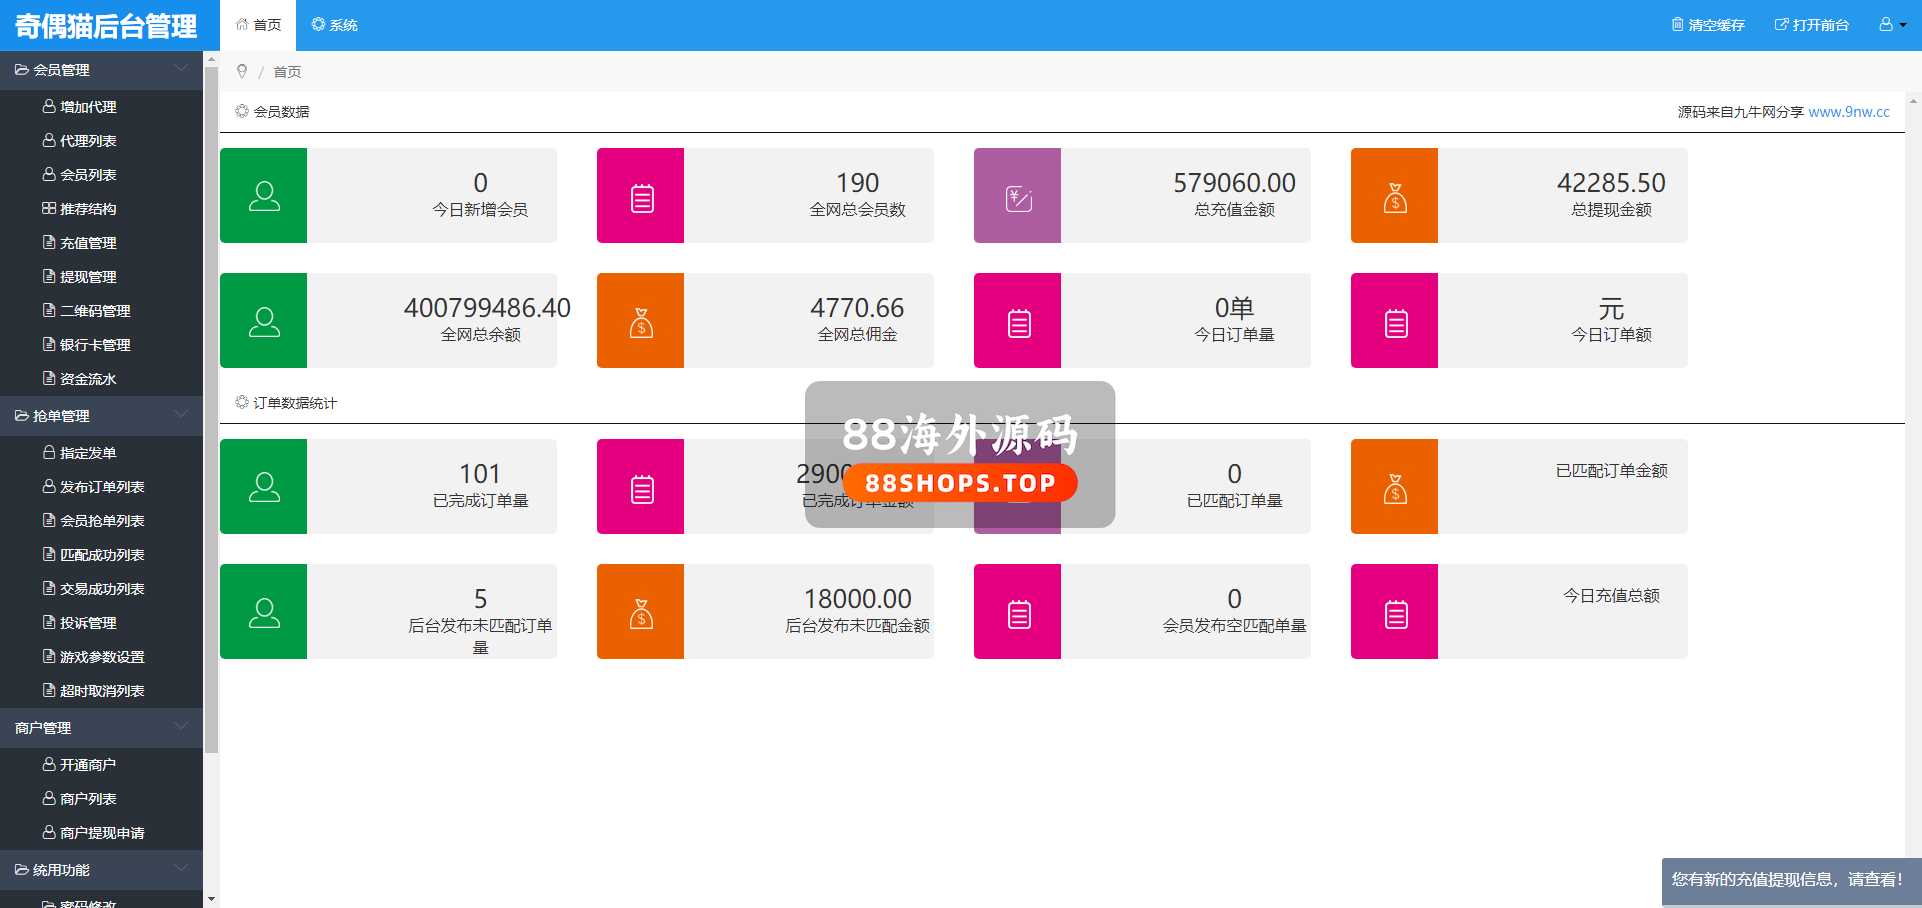Collapse the 商户管理 sidebar section
The height and width of the screenshot is (908, 1922).
[101, 728]
